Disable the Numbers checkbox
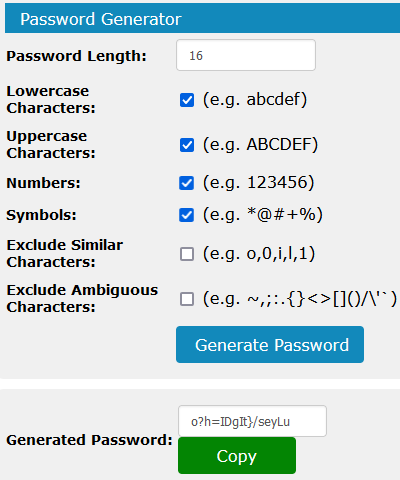This screenshot has width=400, height=480. (187, 183)
